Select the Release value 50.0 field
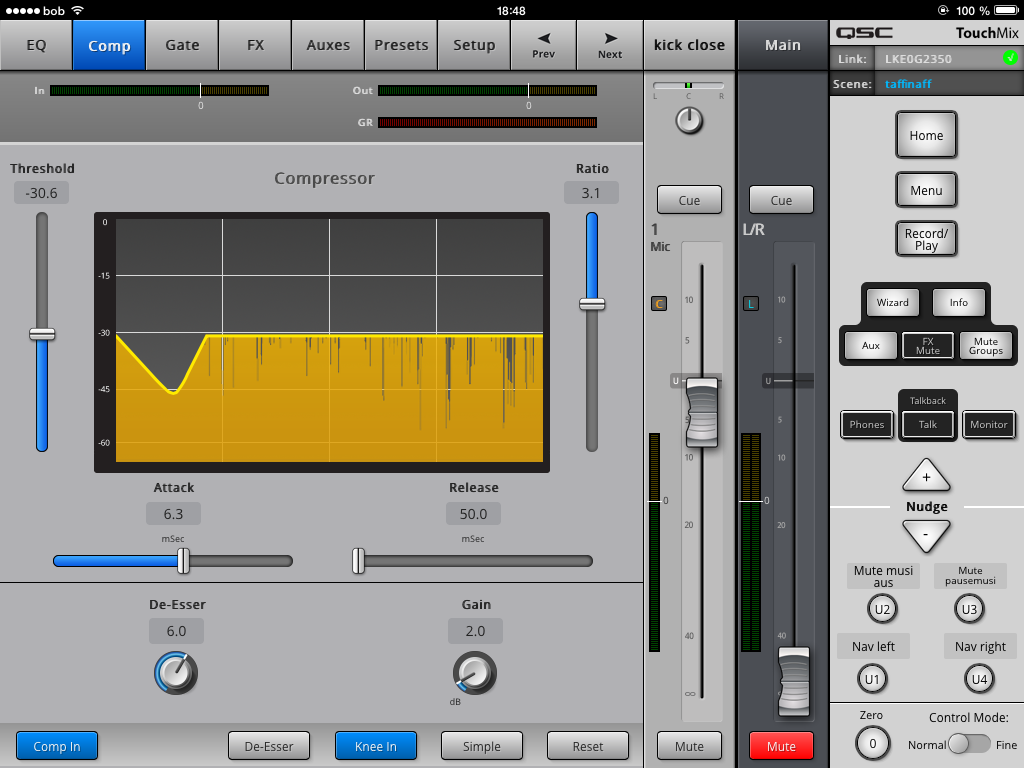 (x=473, y=514)
